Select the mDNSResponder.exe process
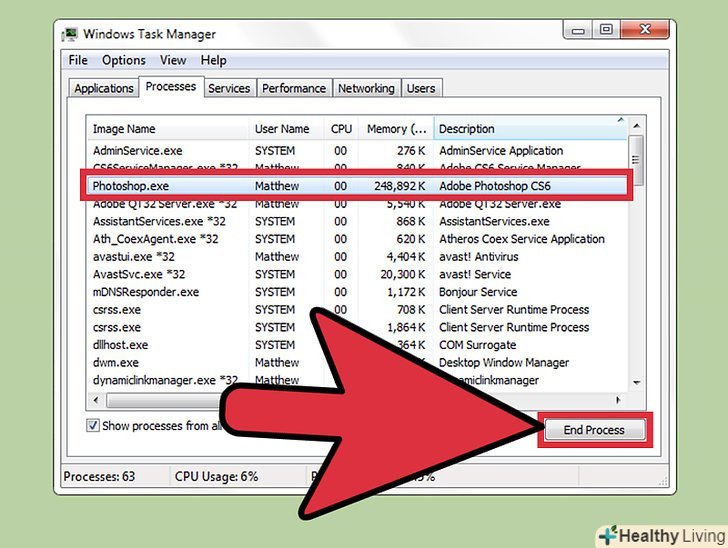This screenshot has width=728, height=548. point(357,292)
